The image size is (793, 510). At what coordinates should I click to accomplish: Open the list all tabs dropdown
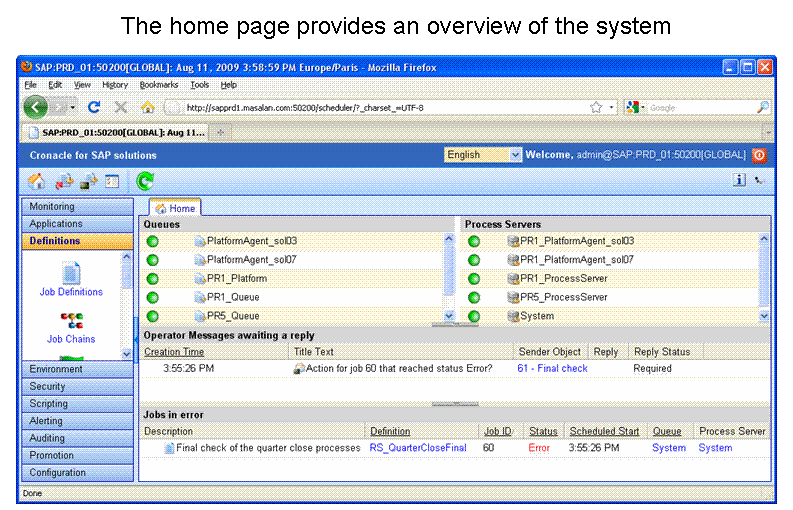(x=768, y=133)
